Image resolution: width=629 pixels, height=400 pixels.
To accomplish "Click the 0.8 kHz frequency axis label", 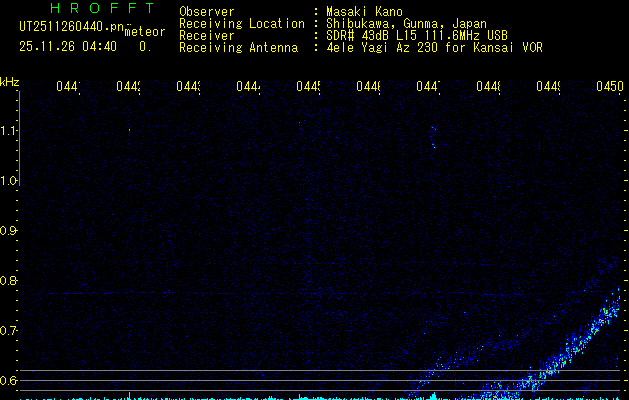I will (x=9, y=280).
